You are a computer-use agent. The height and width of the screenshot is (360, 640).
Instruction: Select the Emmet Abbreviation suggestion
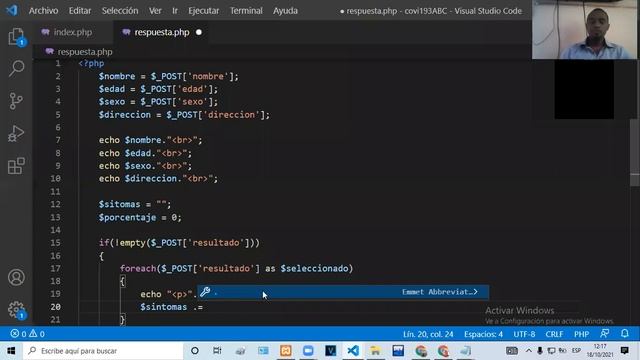[x=343, y=292]
